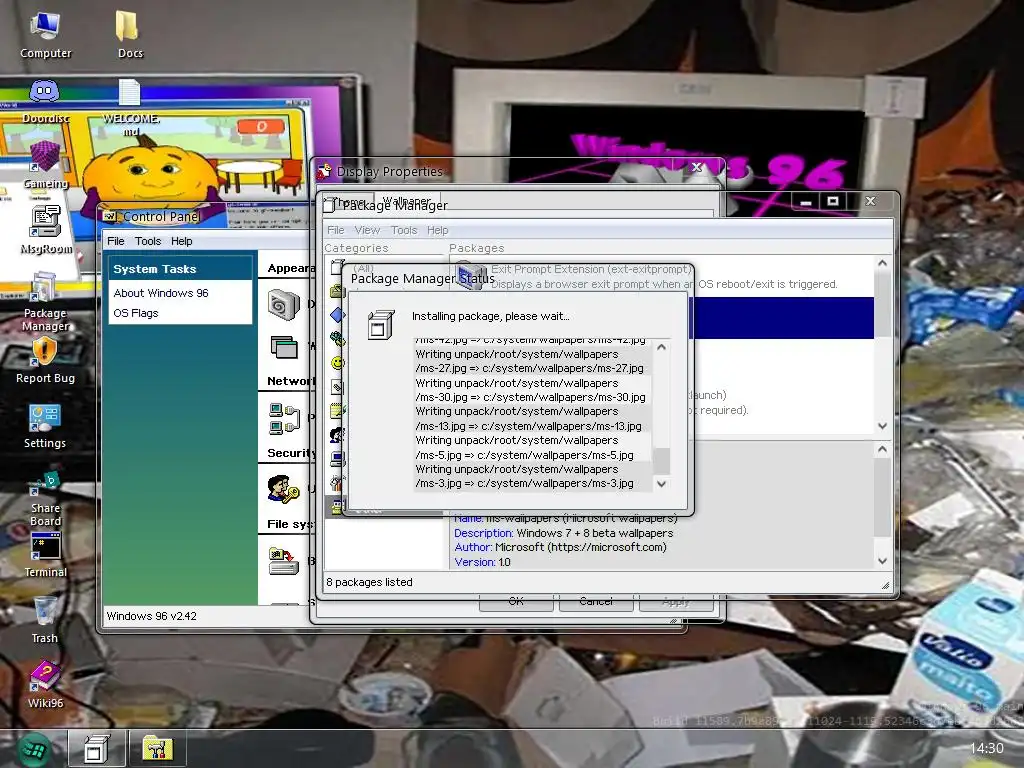Click down arrow of Packages list scrollbar
1024x768 pixels.
(x=882, y=426)
